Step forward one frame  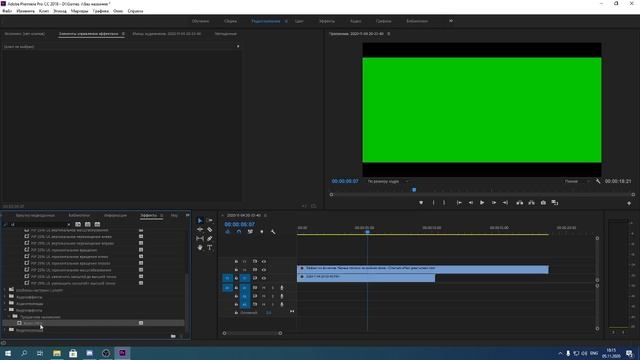coord(493,202)
